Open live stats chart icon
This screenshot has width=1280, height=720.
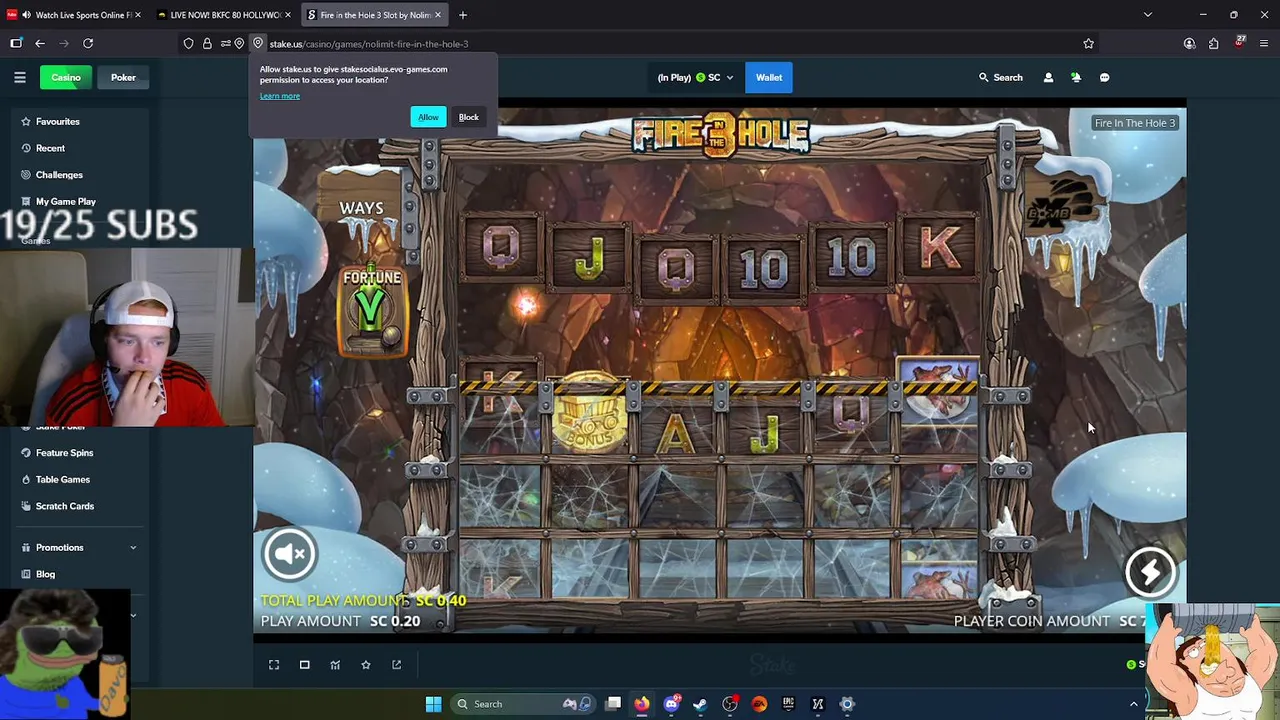[335, 665]
